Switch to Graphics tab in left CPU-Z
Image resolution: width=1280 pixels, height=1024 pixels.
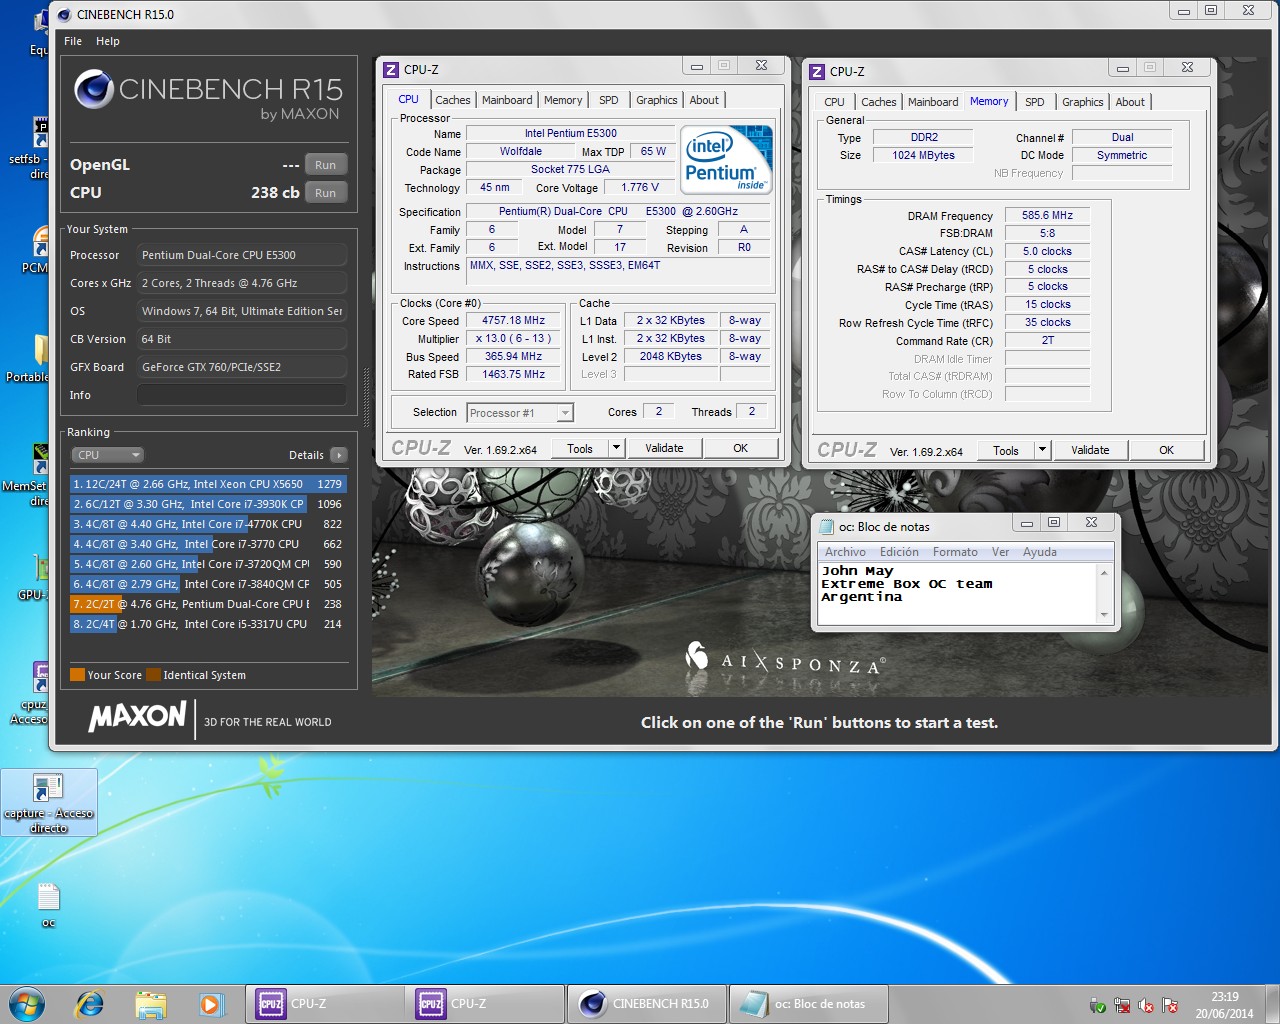click(x=656, y=100)
